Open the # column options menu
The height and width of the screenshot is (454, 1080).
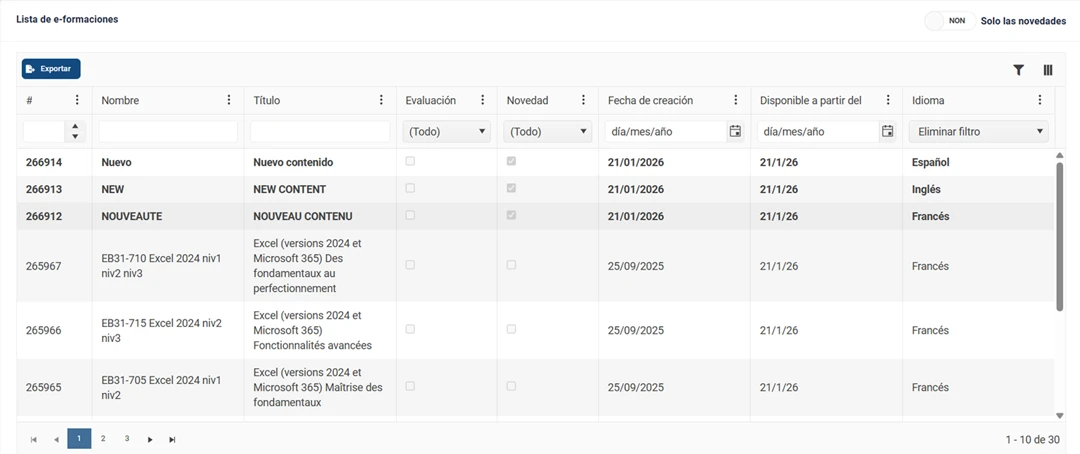coord(77,100)
